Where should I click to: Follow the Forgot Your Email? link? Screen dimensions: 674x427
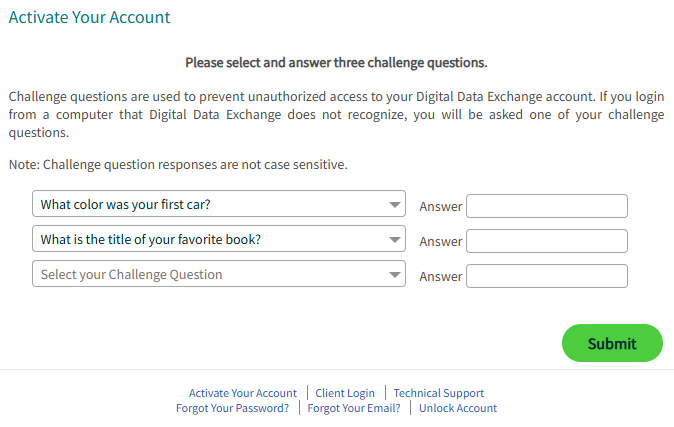click(x=354, y=408)
